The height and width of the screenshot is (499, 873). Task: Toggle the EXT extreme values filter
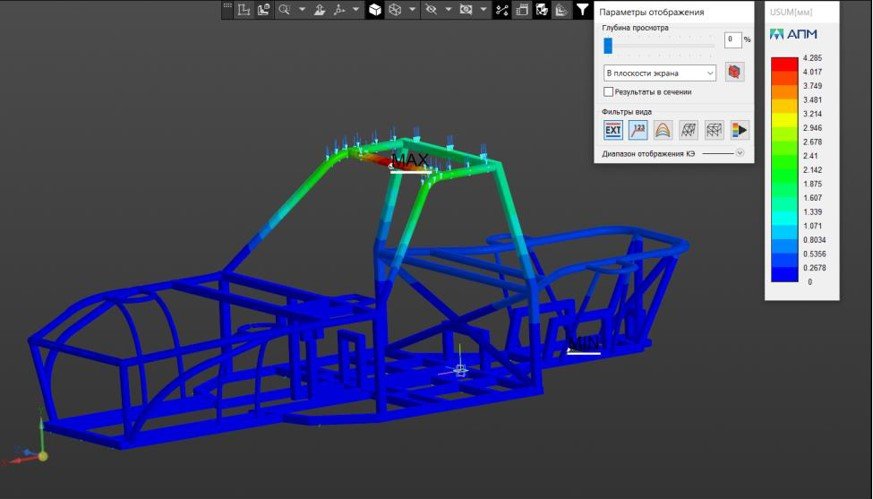(613, 129)
